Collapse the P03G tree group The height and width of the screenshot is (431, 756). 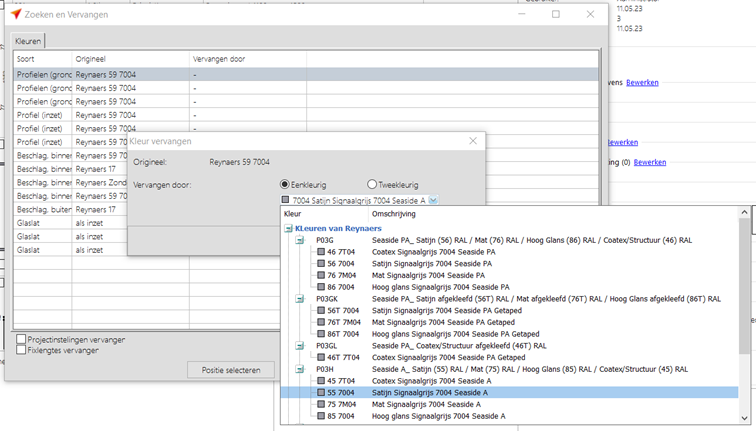click(x=300, y=240)
